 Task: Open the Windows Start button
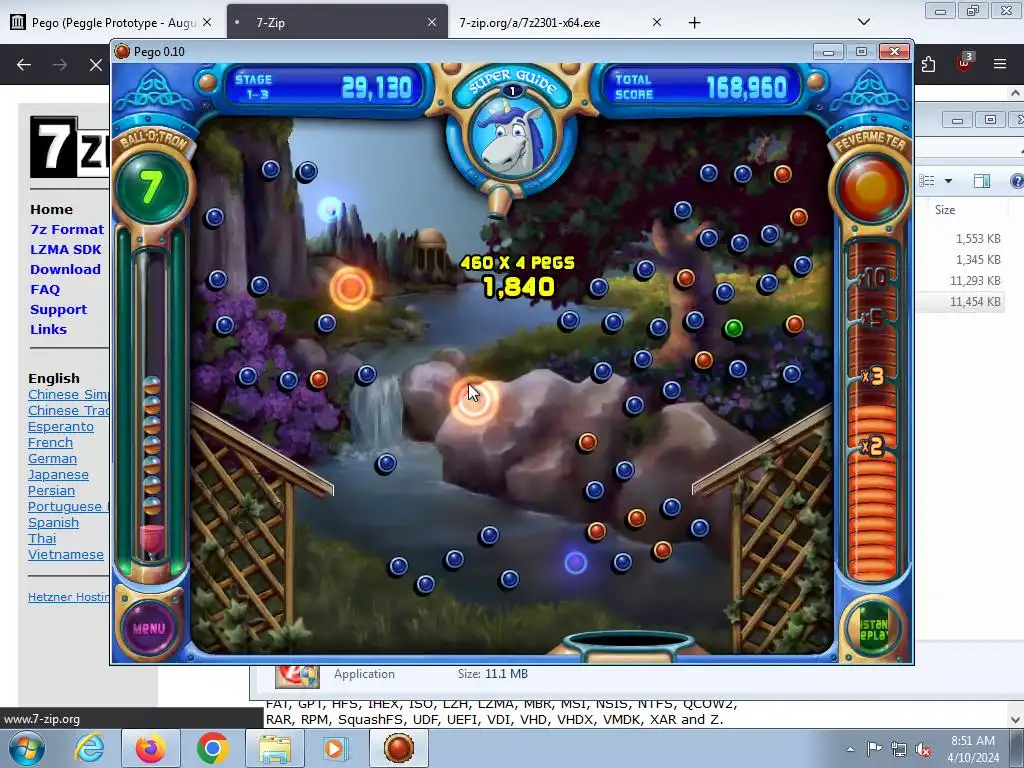[27, 748]
